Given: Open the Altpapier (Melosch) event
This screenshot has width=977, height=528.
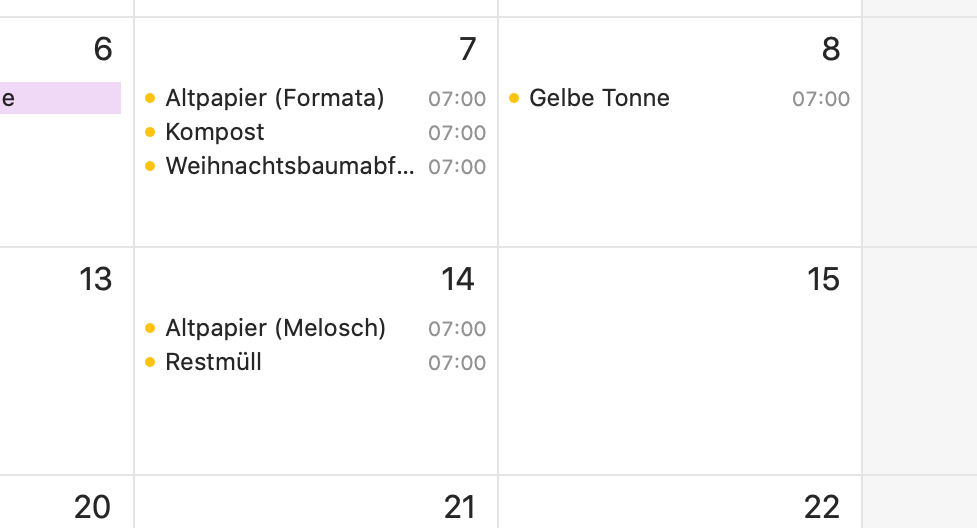Looking at the screenshot, I should [x=315, y=328].
